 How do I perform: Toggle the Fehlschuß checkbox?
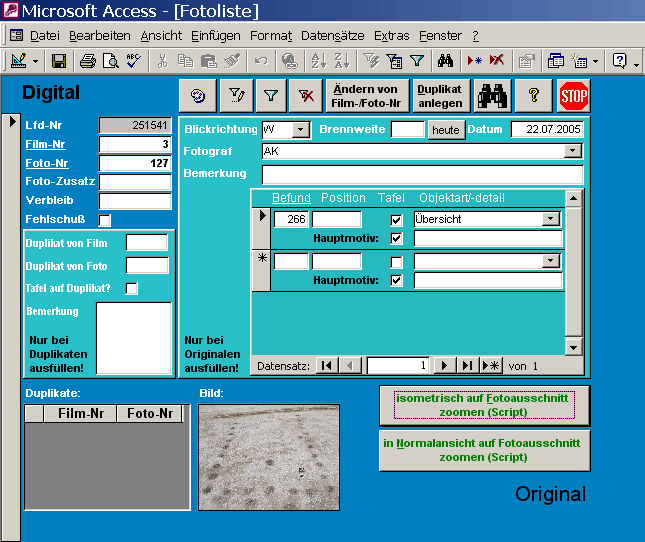(x=105, y=220)
